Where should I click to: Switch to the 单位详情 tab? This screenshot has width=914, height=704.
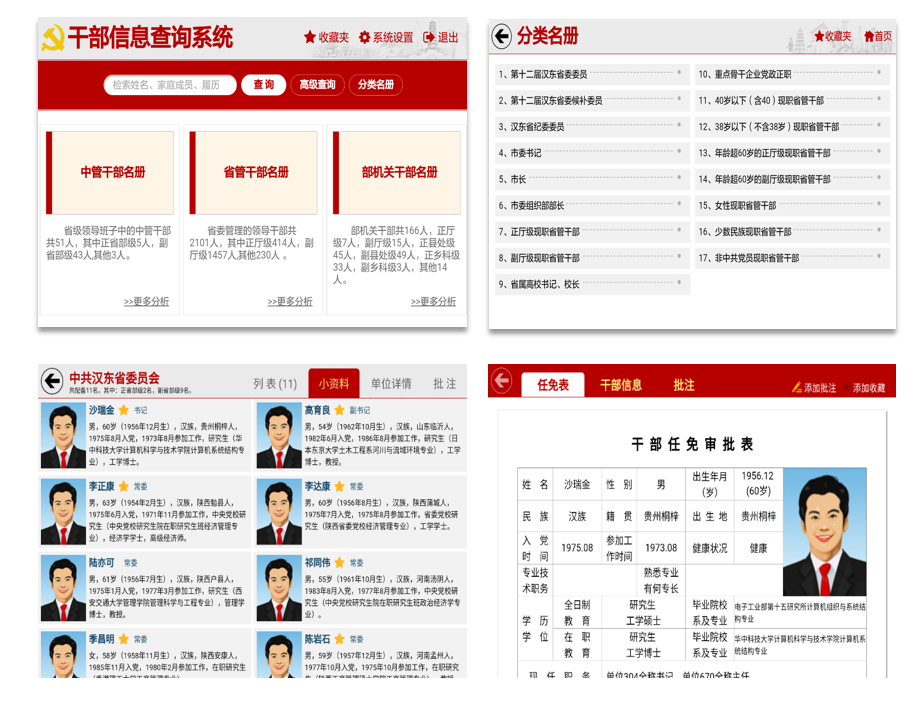[x=391, y=383]
